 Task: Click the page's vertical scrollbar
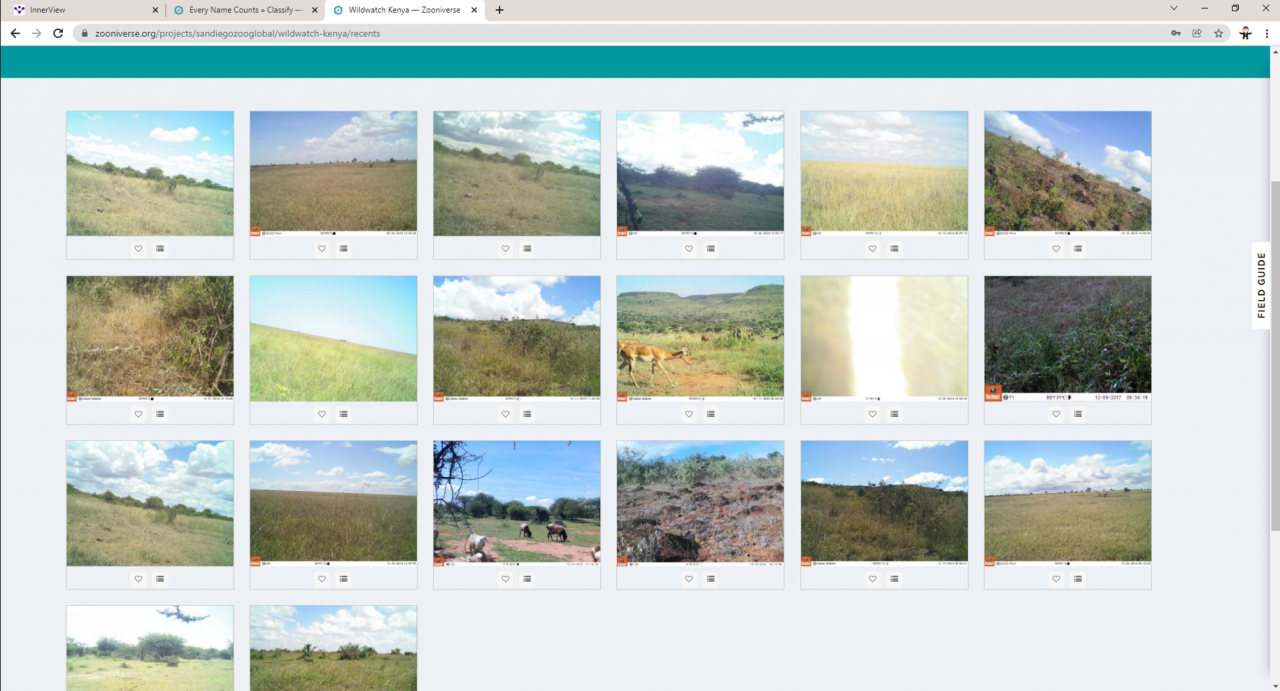[x=1274, y=355]
